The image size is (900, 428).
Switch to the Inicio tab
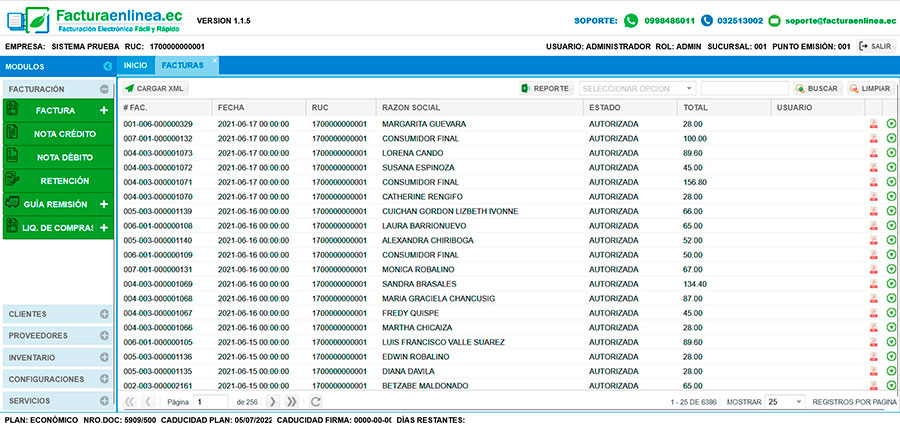(x=135, y=65)
